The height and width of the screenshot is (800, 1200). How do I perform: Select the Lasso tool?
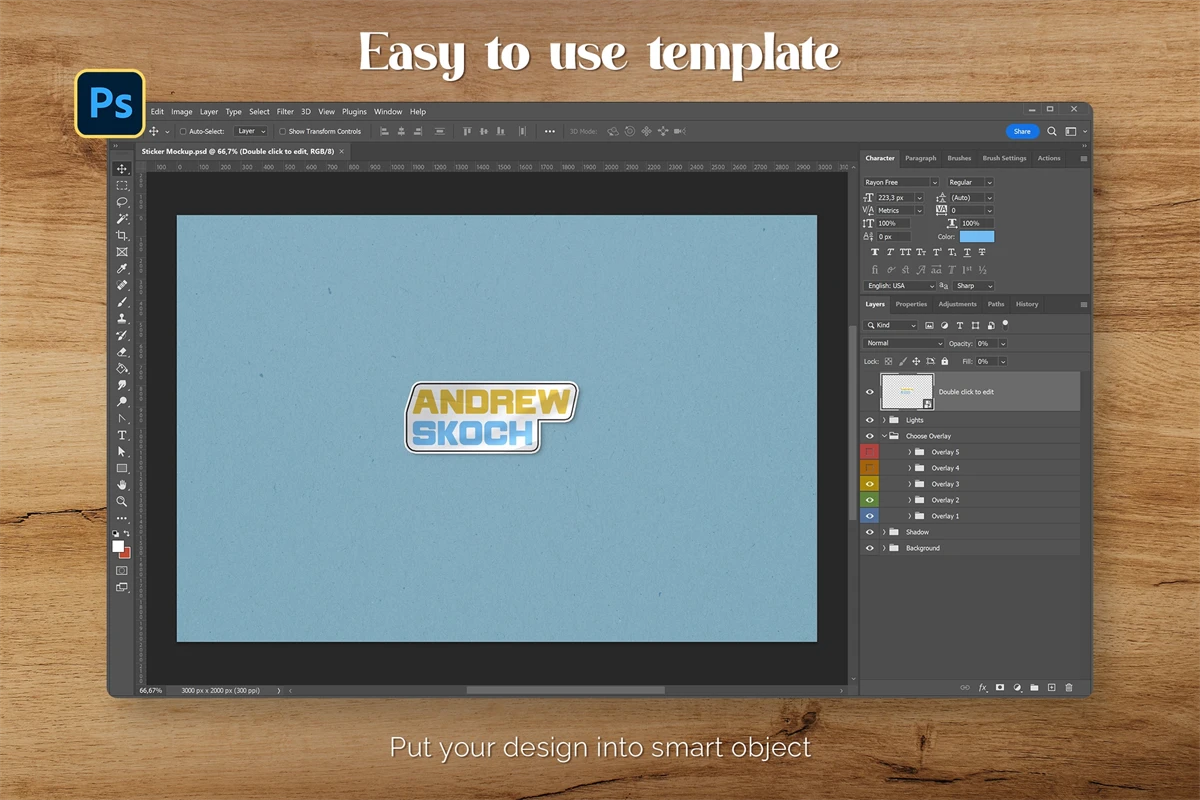pos(122,202)
